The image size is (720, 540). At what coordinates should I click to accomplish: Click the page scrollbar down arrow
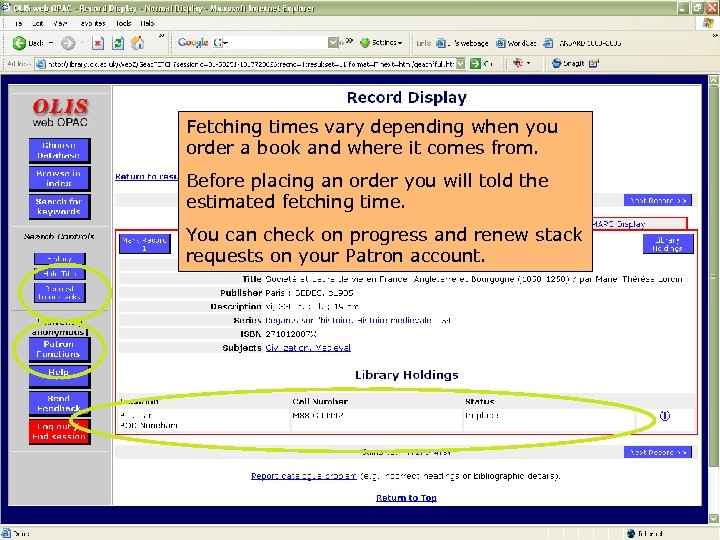[713, 519]
